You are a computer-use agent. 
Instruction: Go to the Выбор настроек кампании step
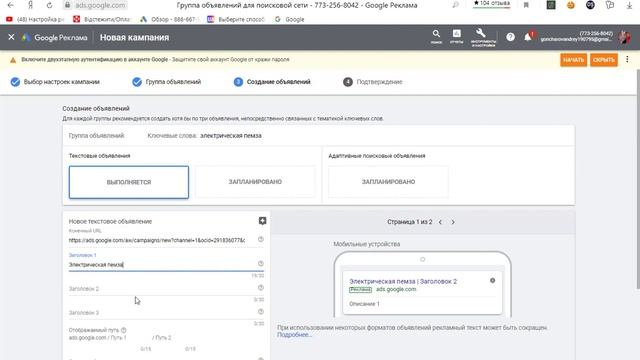tap(55, 82)
